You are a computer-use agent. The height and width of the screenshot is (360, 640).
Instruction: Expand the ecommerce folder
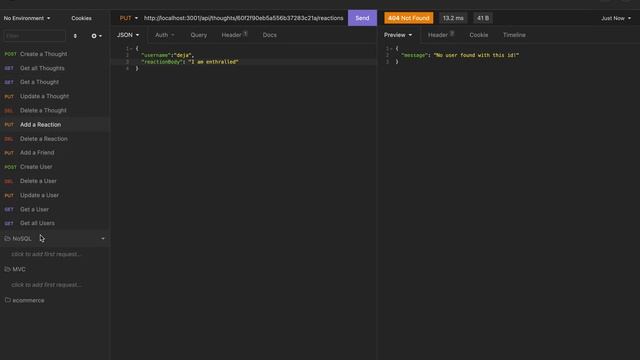coord(55,300)
